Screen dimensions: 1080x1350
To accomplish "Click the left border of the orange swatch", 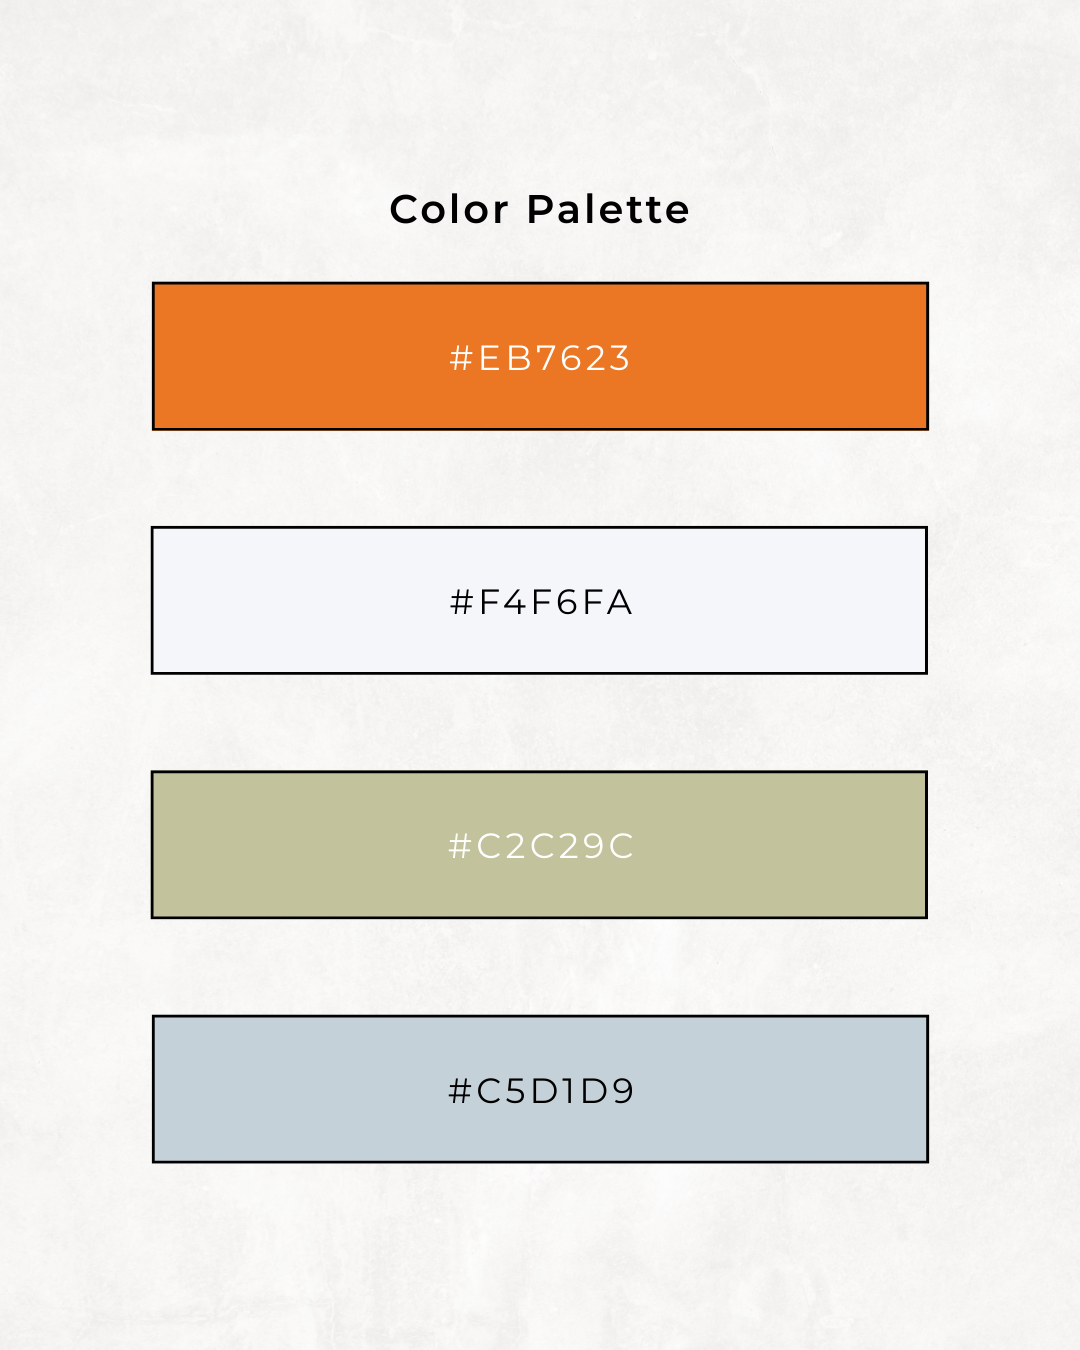I will 153,356.
